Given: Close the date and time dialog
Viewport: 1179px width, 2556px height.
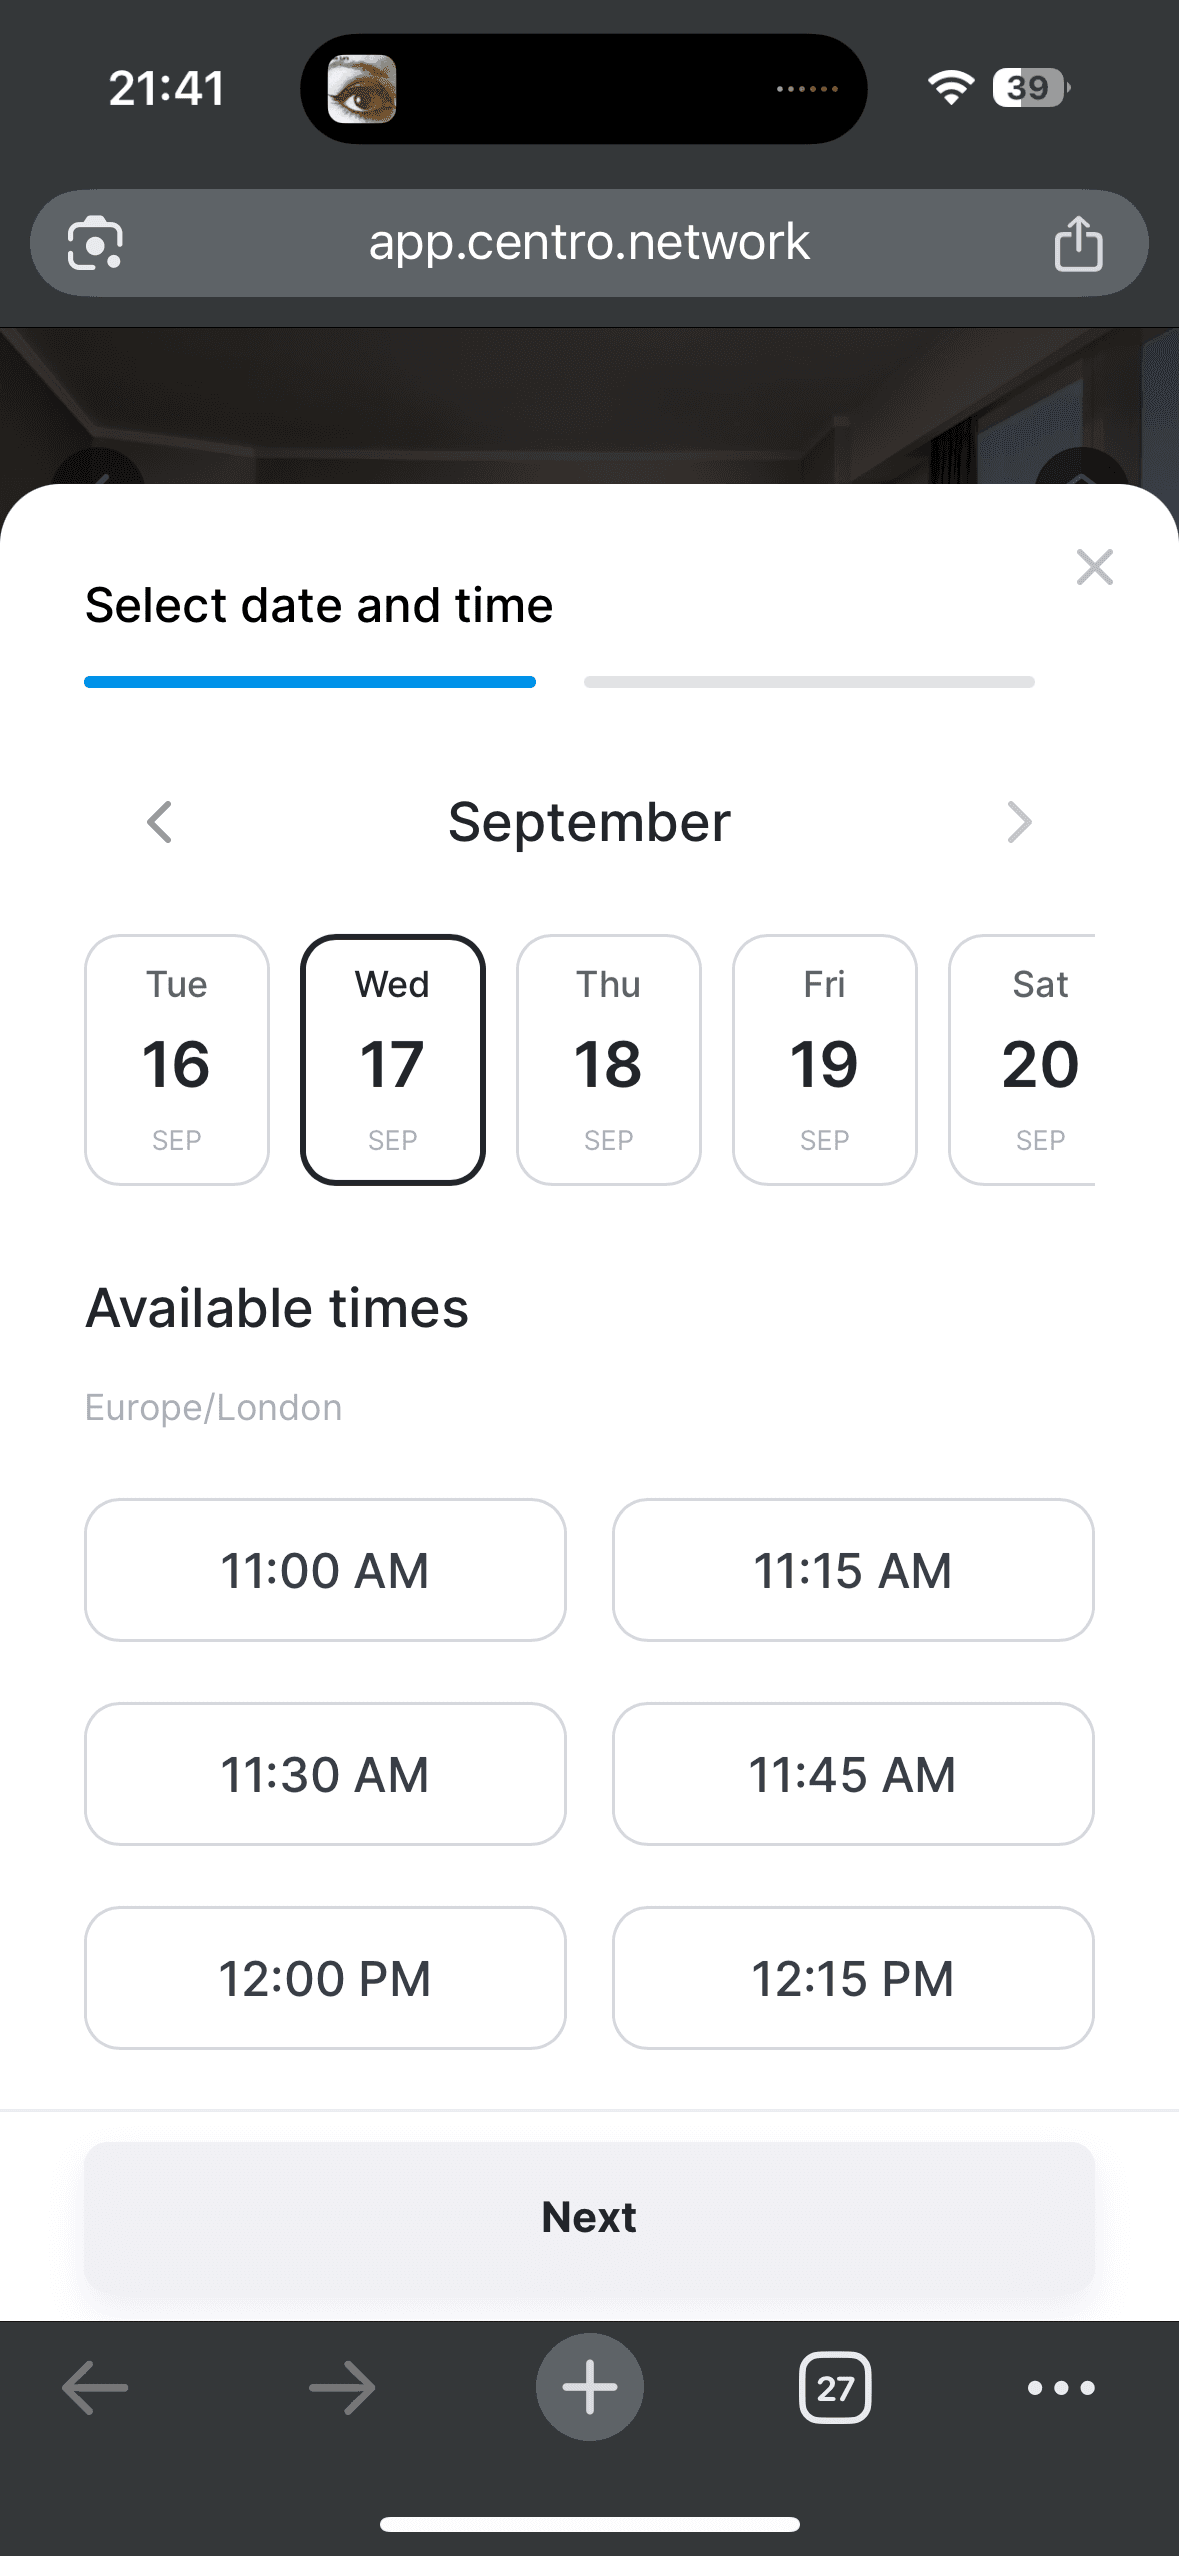Looking at the screenshot, I should [1094, 567].
